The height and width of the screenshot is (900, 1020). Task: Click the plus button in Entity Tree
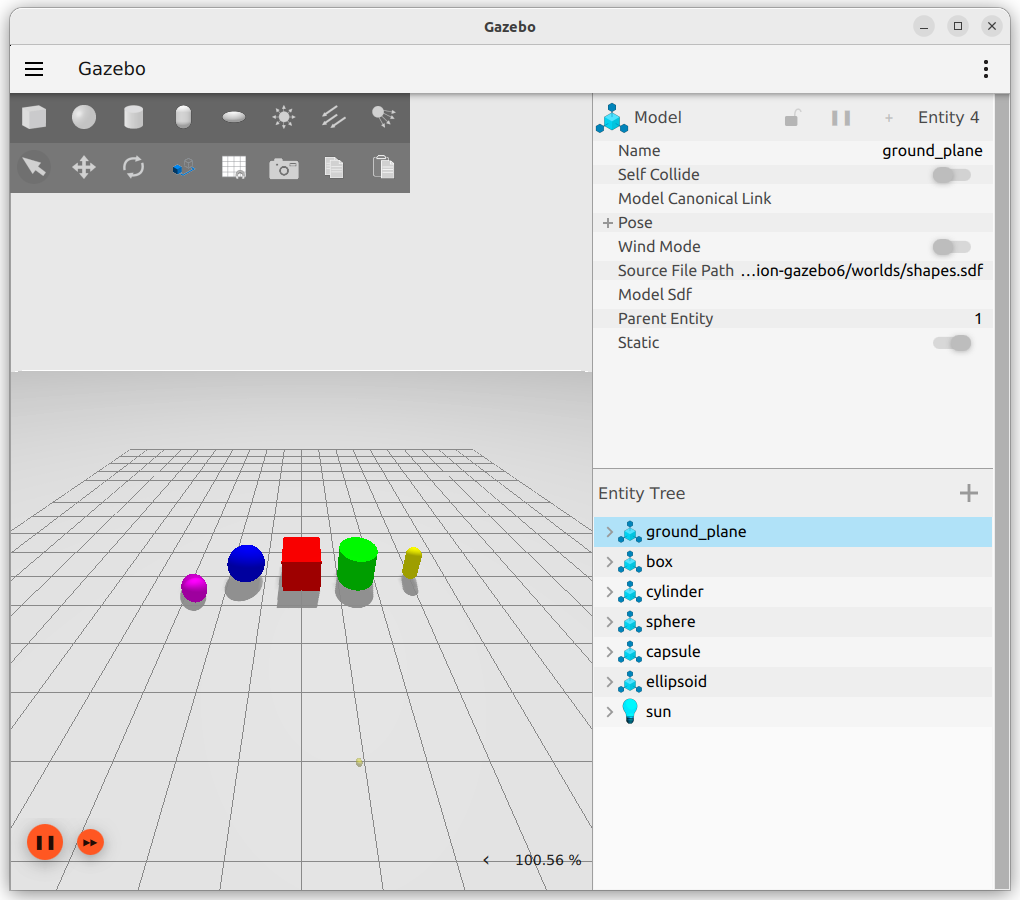(969, 493)
